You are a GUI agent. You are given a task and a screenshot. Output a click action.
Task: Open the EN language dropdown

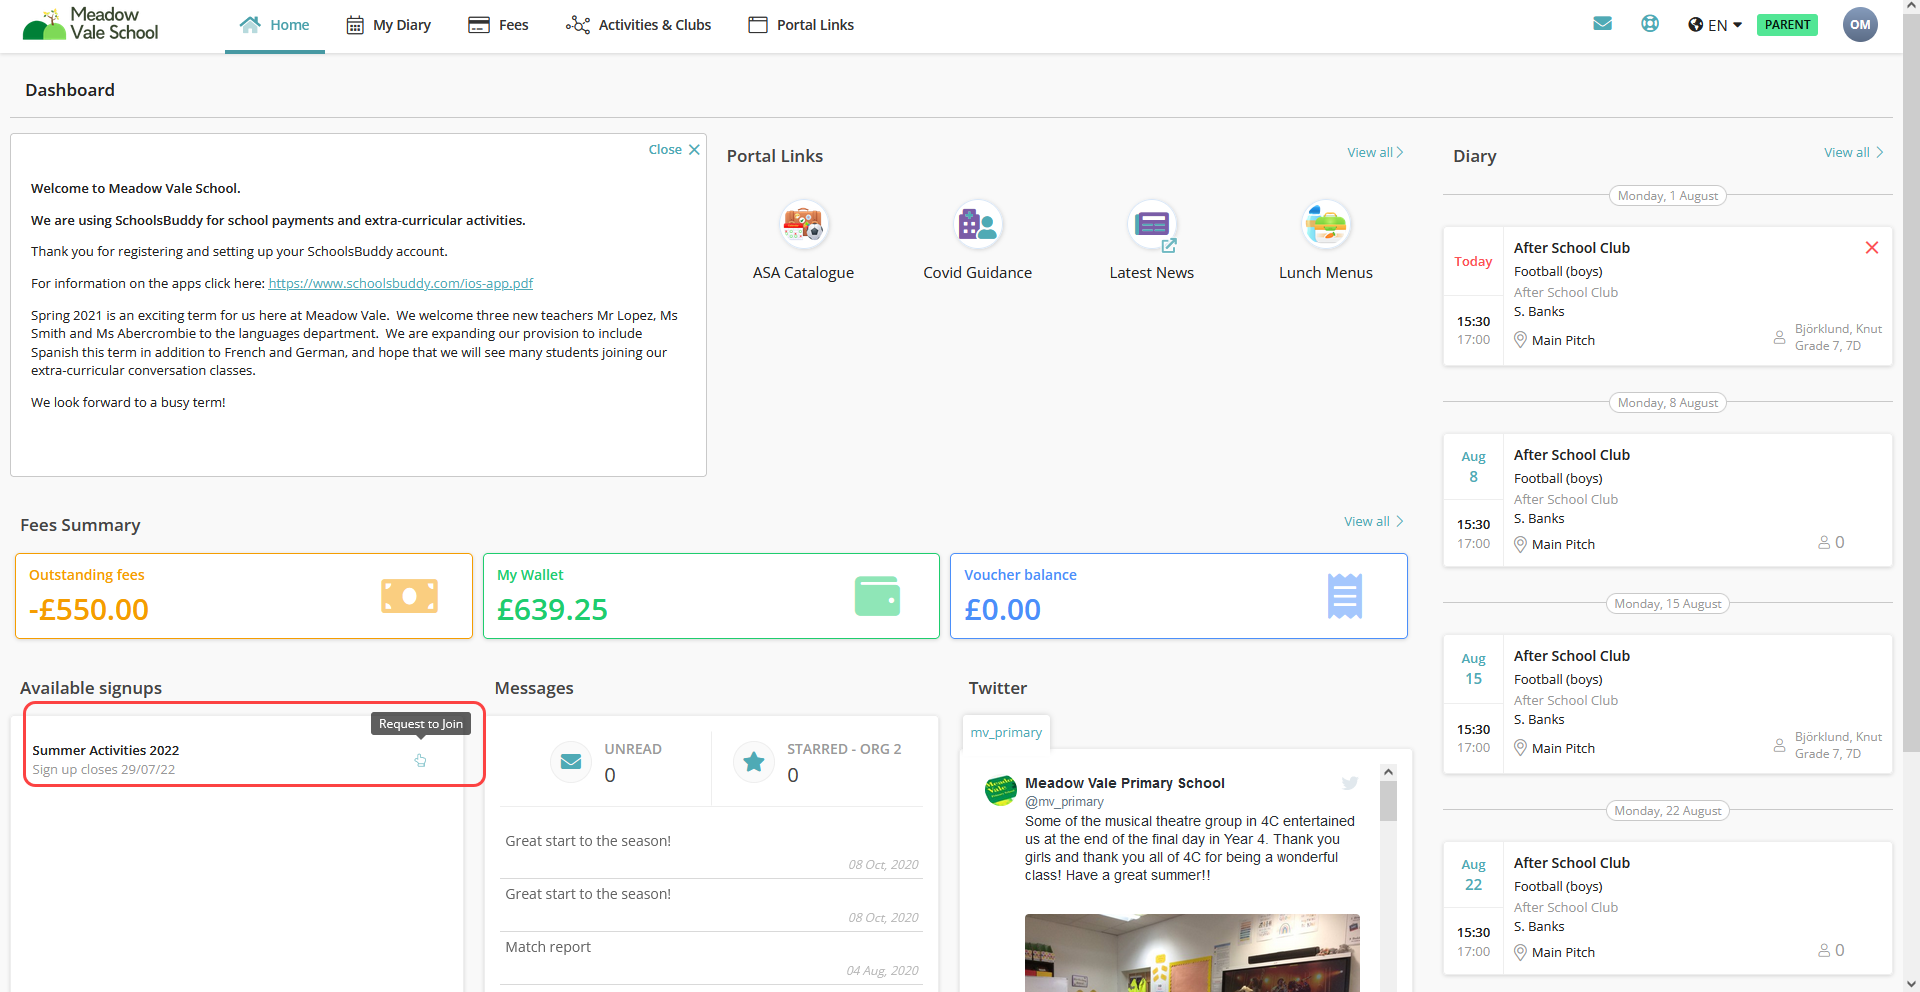click(1715, 25)
